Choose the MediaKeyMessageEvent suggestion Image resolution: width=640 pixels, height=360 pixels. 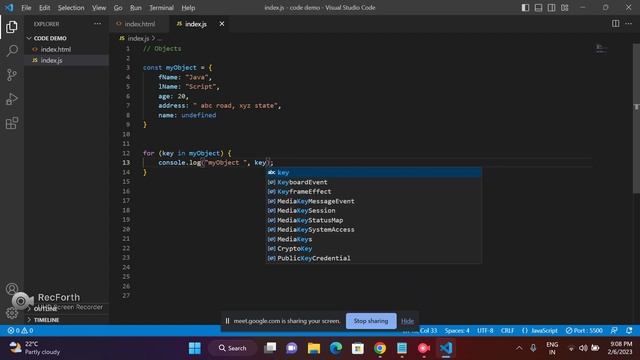[374, 201]
